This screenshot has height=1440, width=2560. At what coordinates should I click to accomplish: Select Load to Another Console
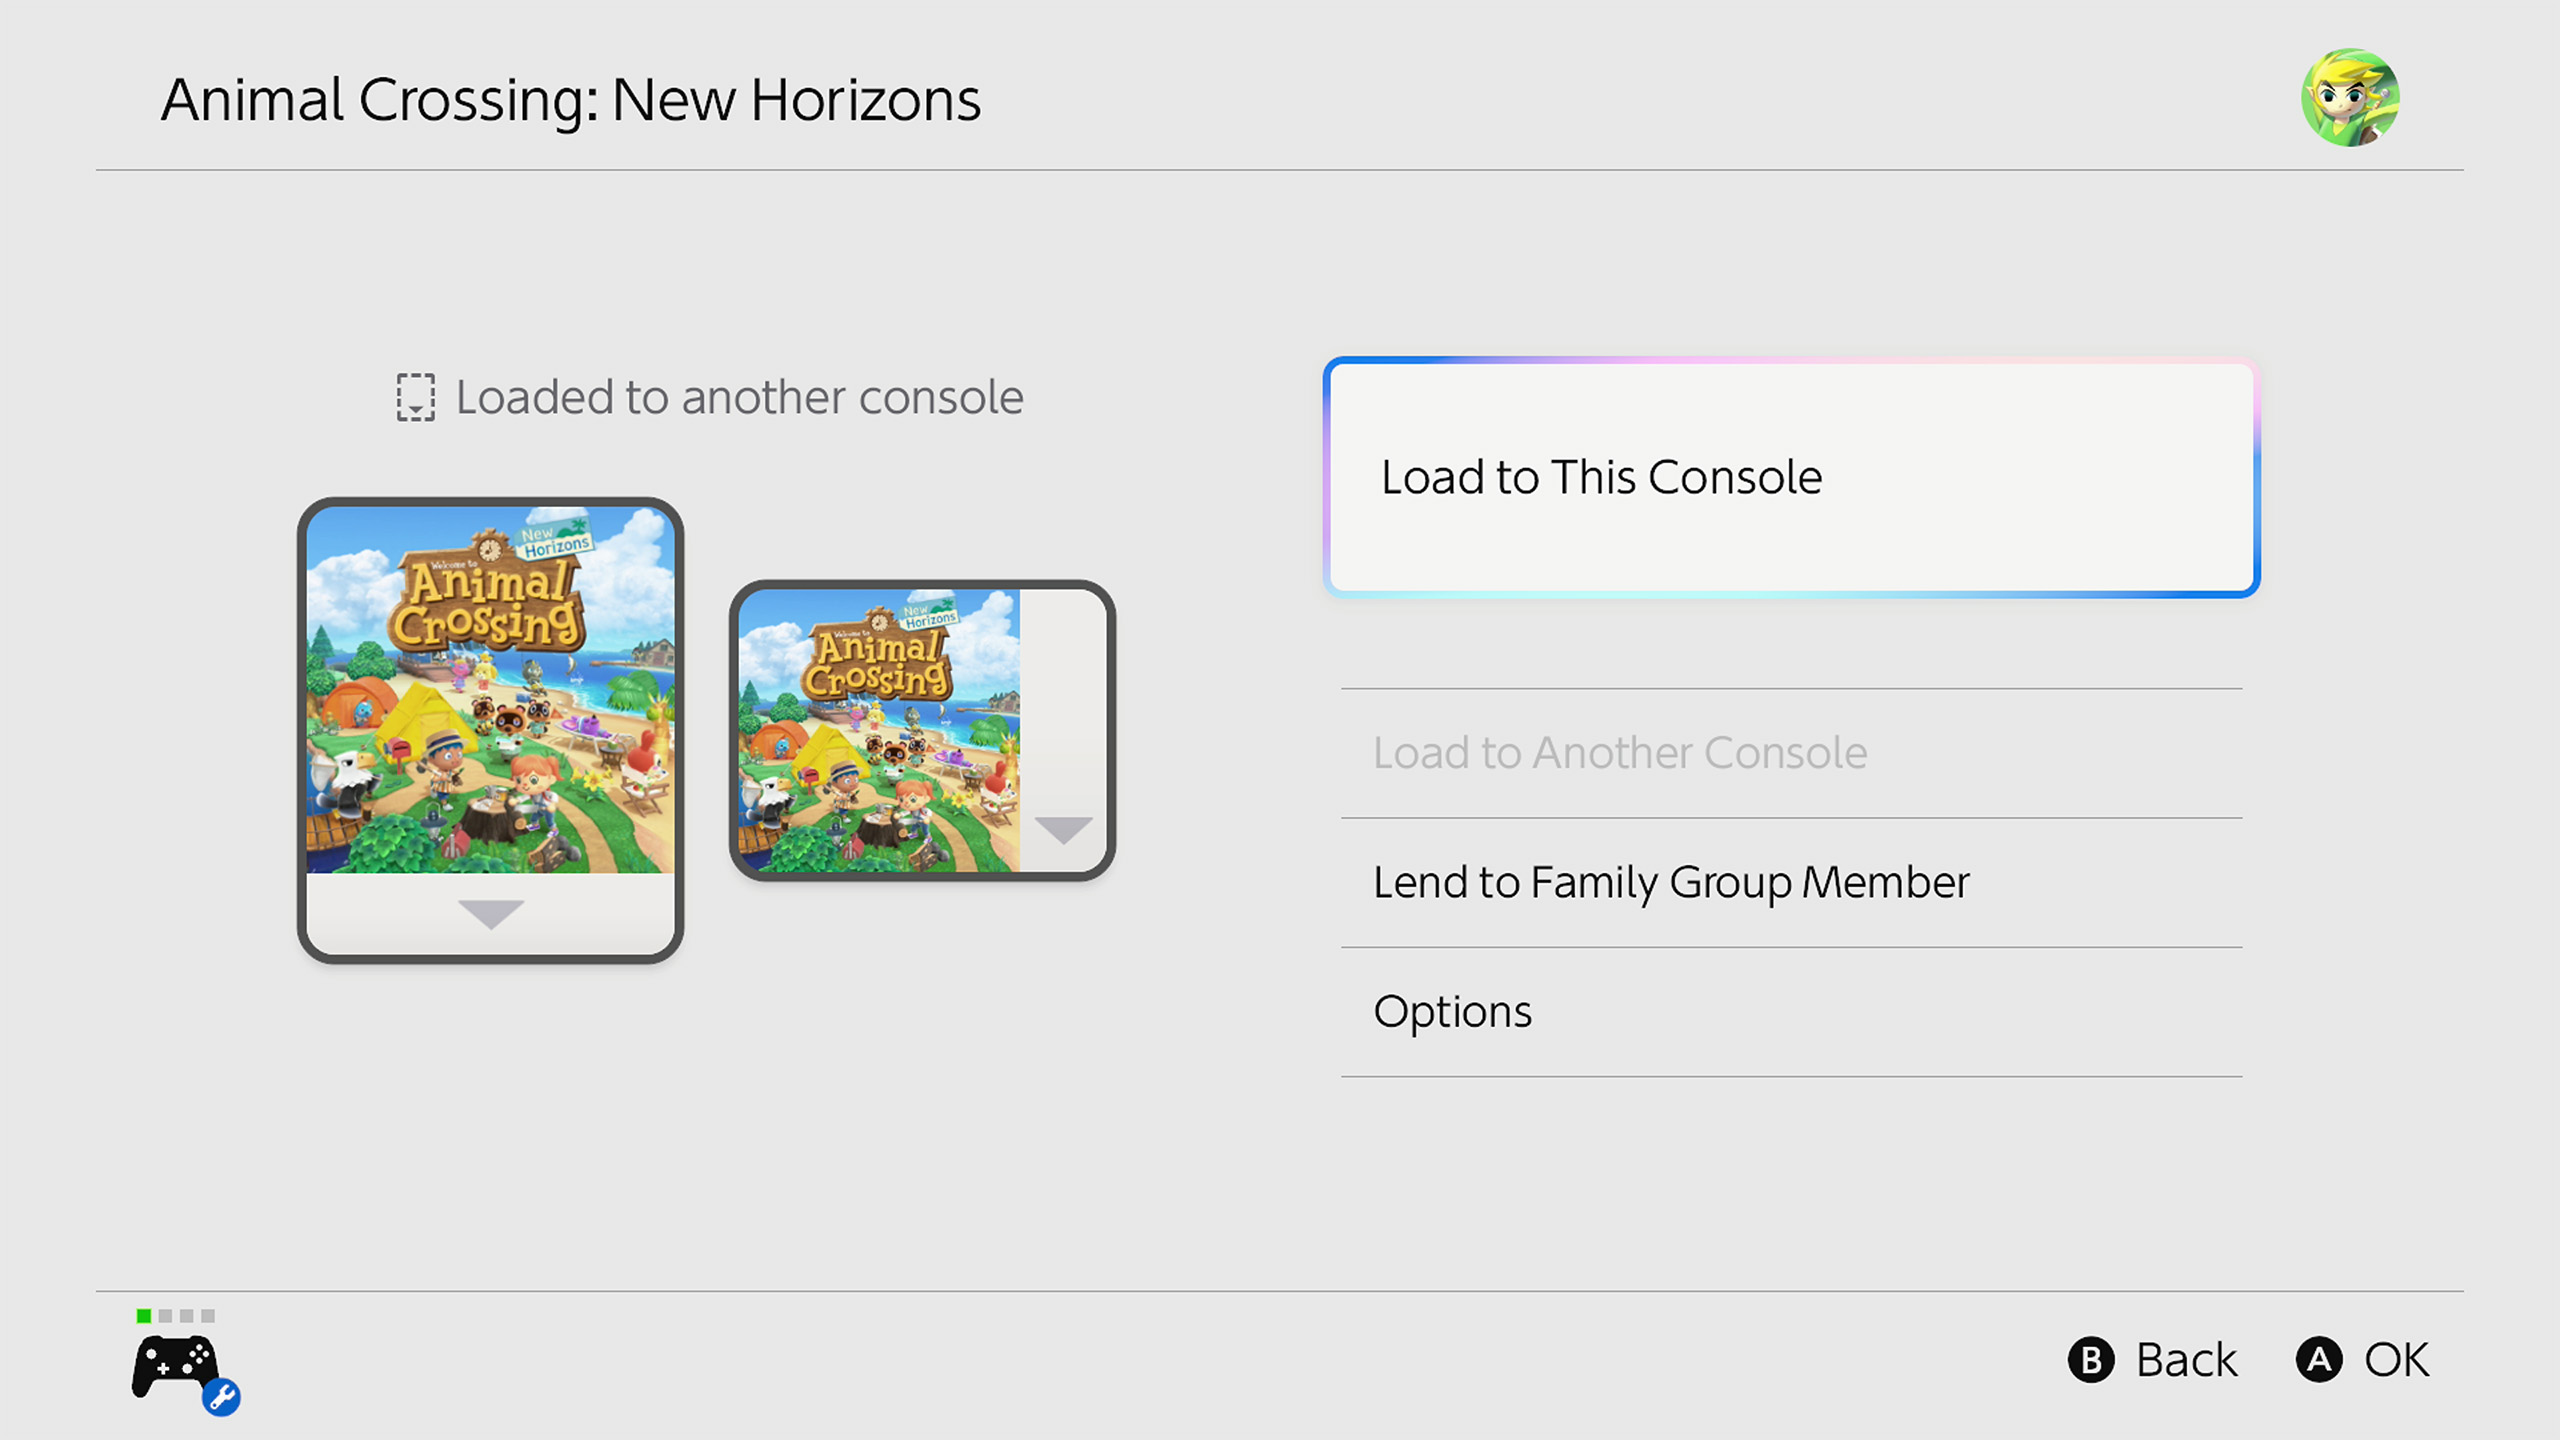tap(1620, 753)
